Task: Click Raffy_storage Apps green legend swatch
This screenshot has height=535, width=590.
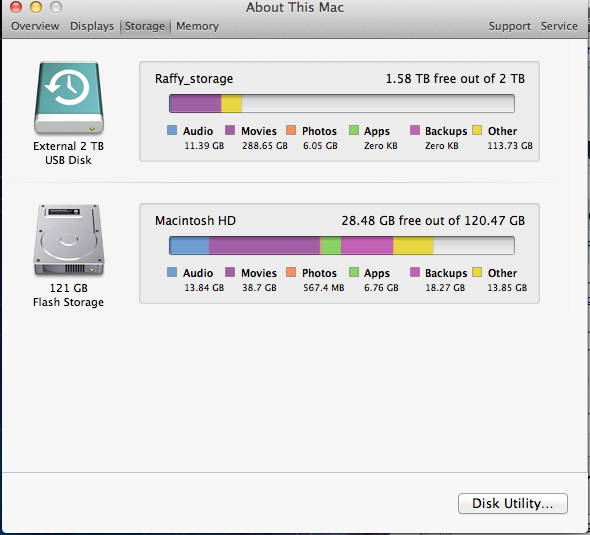Action: (x=354, y=130)
